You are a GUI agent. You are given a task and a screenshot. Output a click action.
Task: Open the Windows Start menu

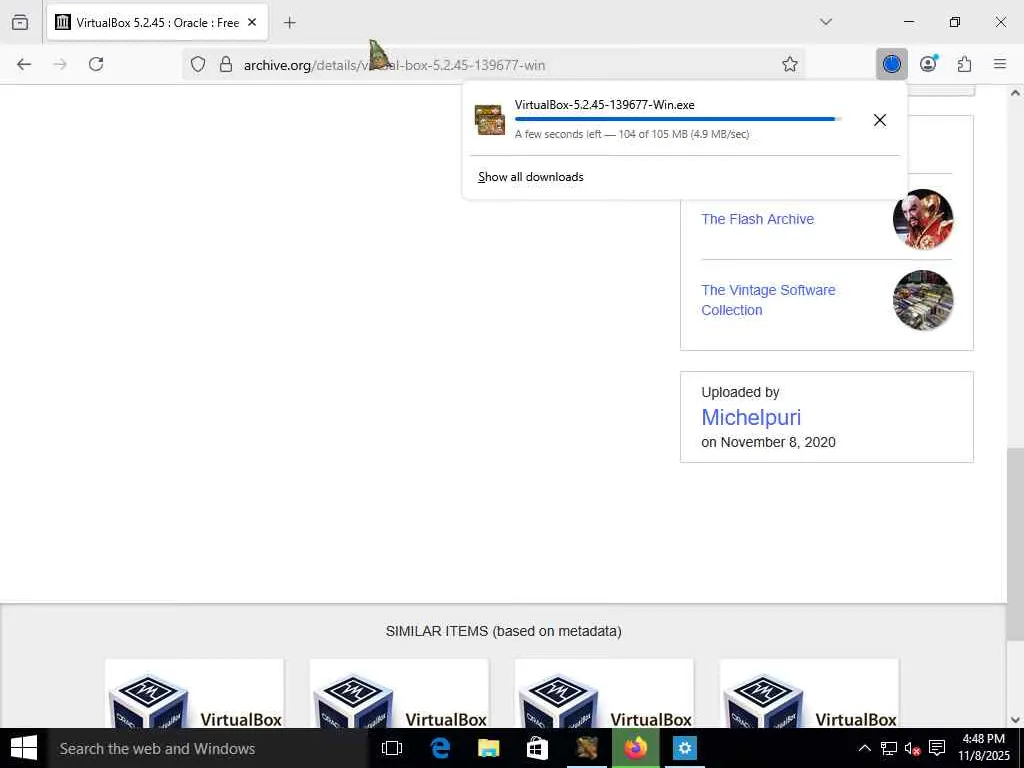24,748
